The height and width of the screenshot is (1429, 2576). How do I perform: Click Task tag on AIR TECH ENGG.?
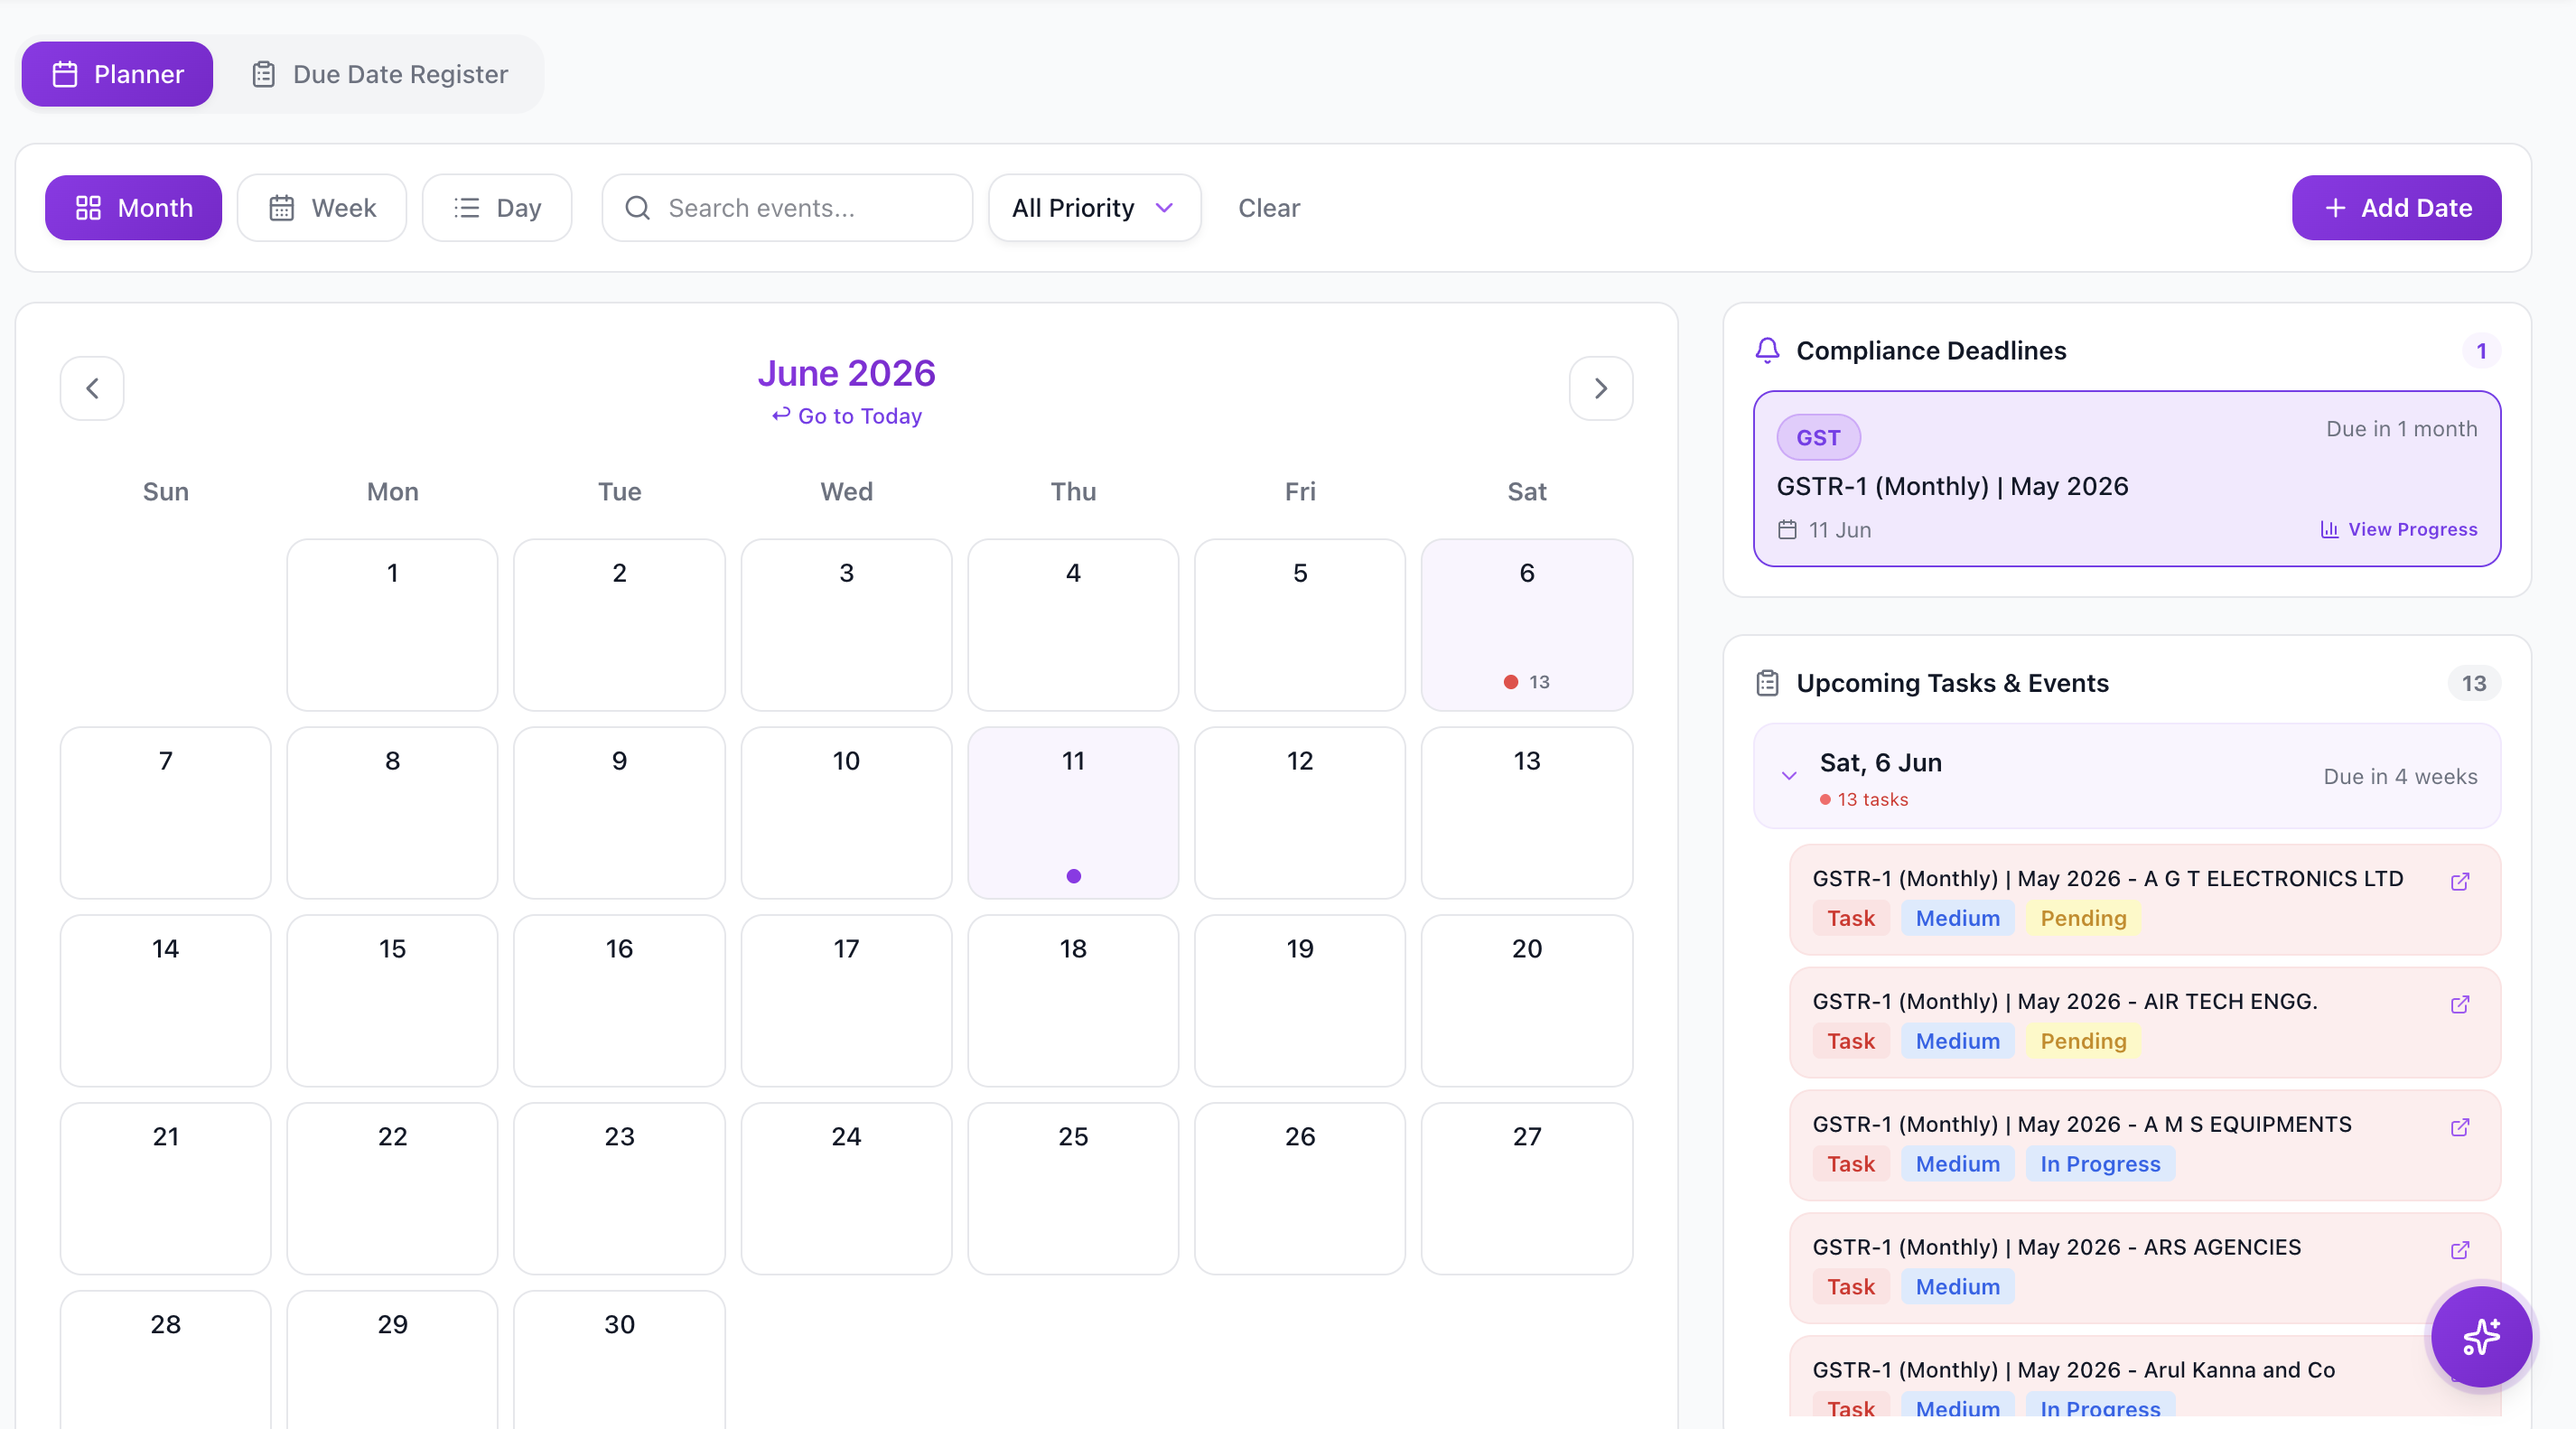[1851, 1041]
